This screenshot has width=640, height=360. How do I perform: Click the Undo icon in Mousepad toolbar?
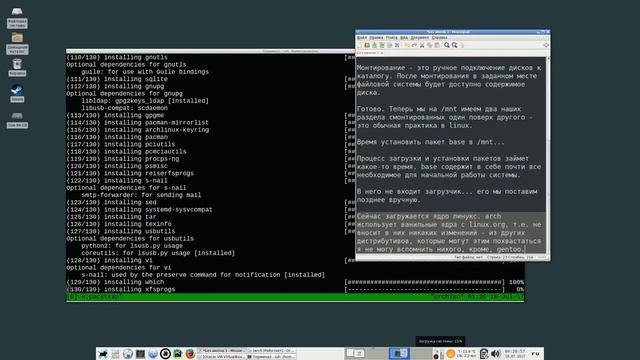click(x=407, y=45)
